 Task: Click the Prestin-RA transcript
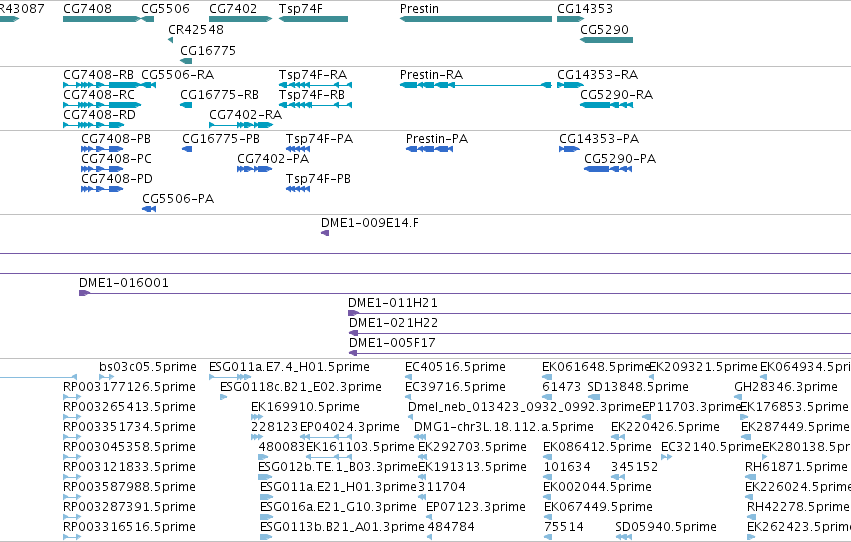[476, 85]
